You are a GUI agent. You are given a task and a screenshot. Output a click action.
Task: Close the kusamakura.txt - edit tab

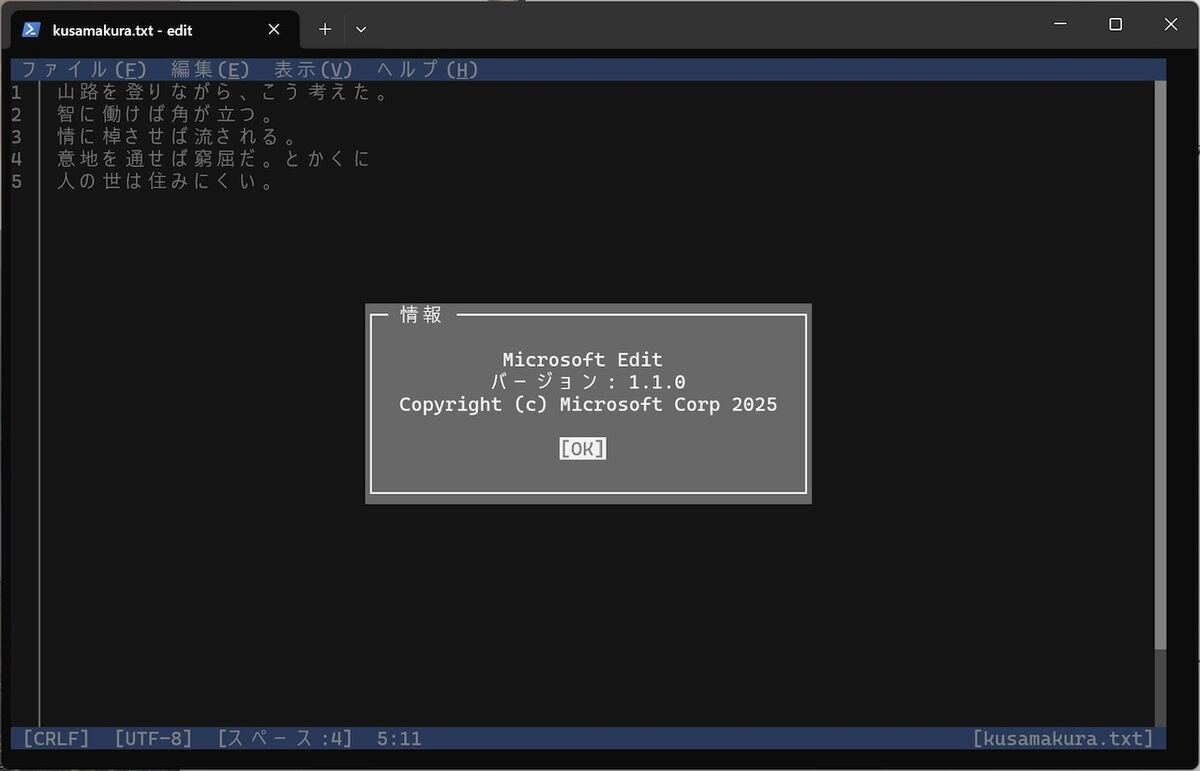coord(274,30)
